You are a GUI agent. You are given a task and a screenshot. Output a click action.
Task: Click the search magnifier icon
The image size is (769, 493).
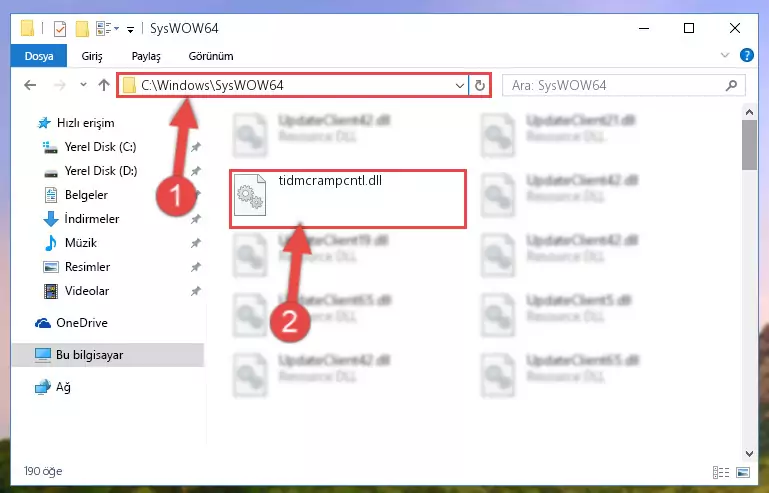pos(731,85)
